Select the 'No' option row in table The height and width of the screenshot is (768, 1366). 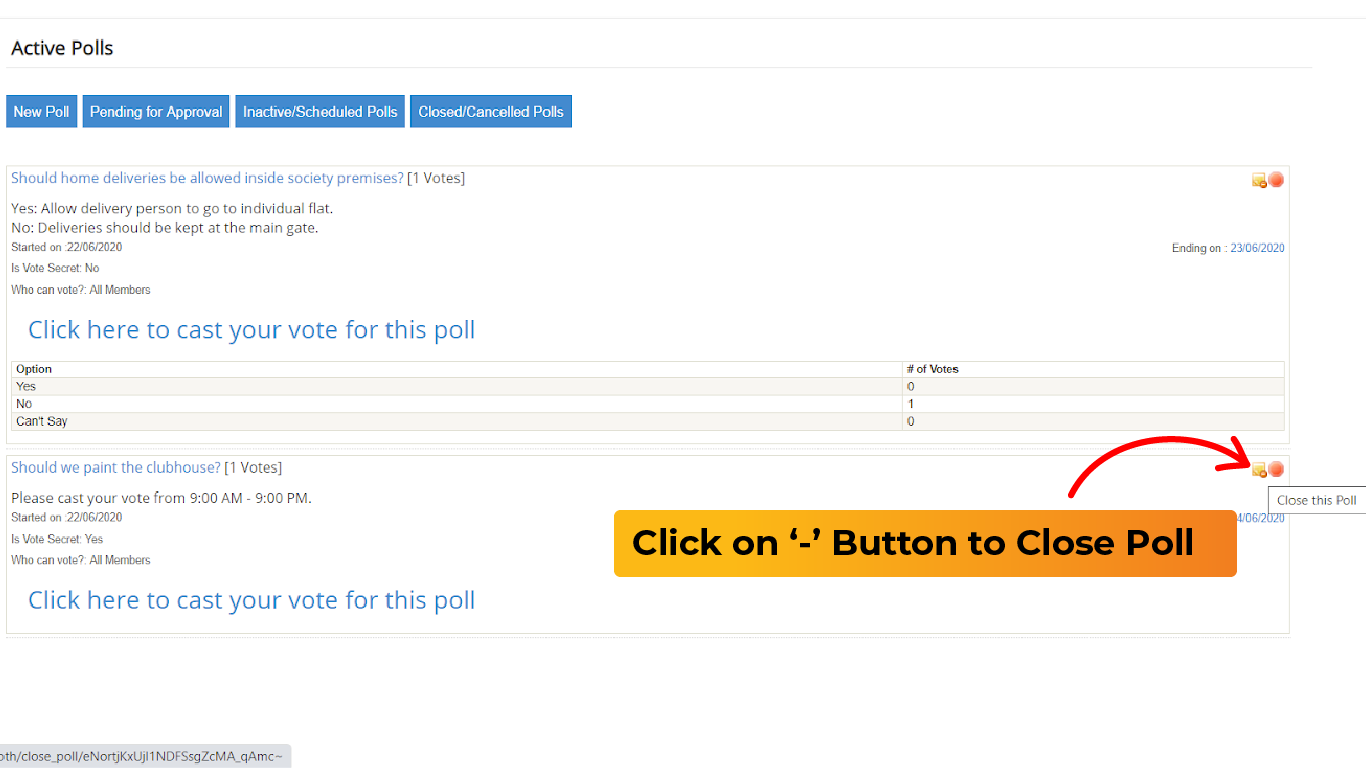tap(648, 404)
